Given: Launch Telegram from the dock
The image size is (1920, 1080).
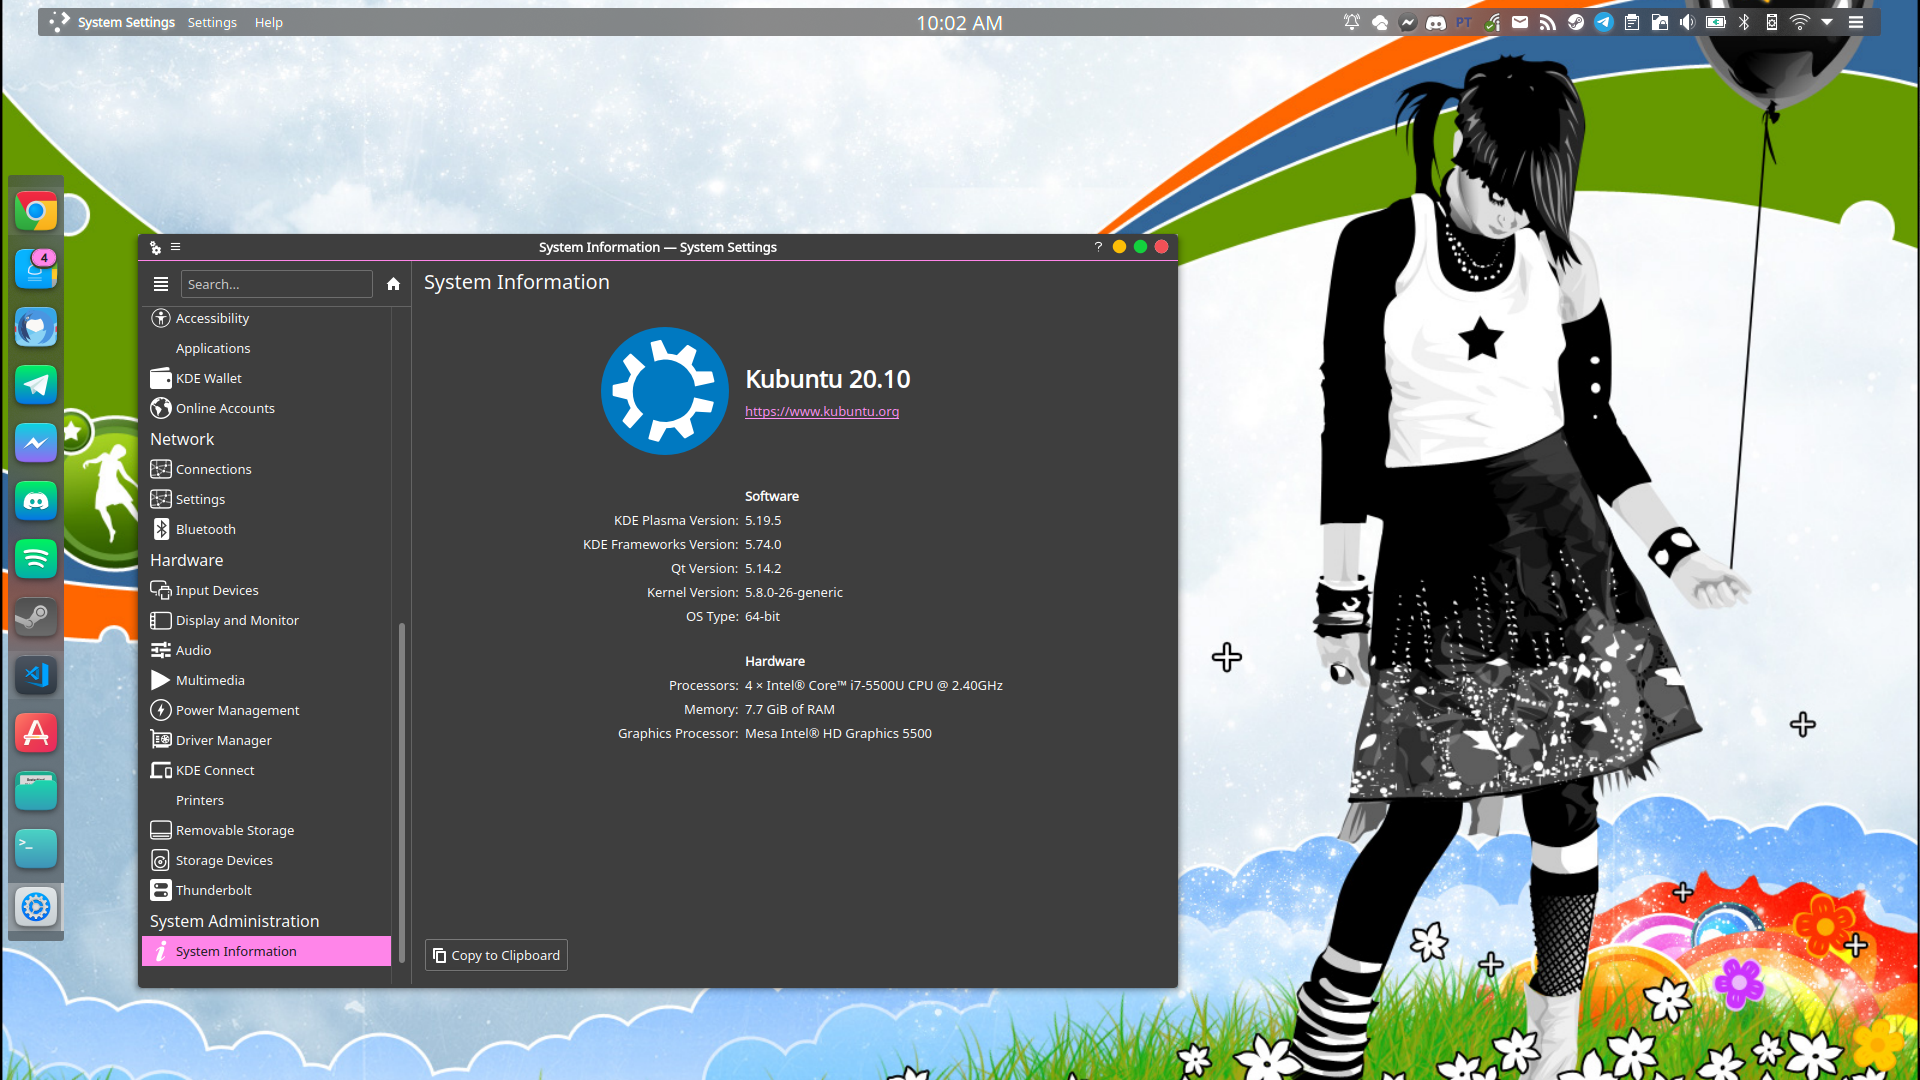Looking at the screenshot, I should [36, 385].
